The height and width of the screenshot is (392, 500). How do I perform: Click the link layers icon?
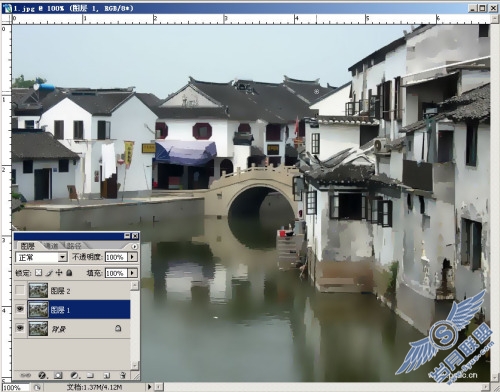pos(26,375)
